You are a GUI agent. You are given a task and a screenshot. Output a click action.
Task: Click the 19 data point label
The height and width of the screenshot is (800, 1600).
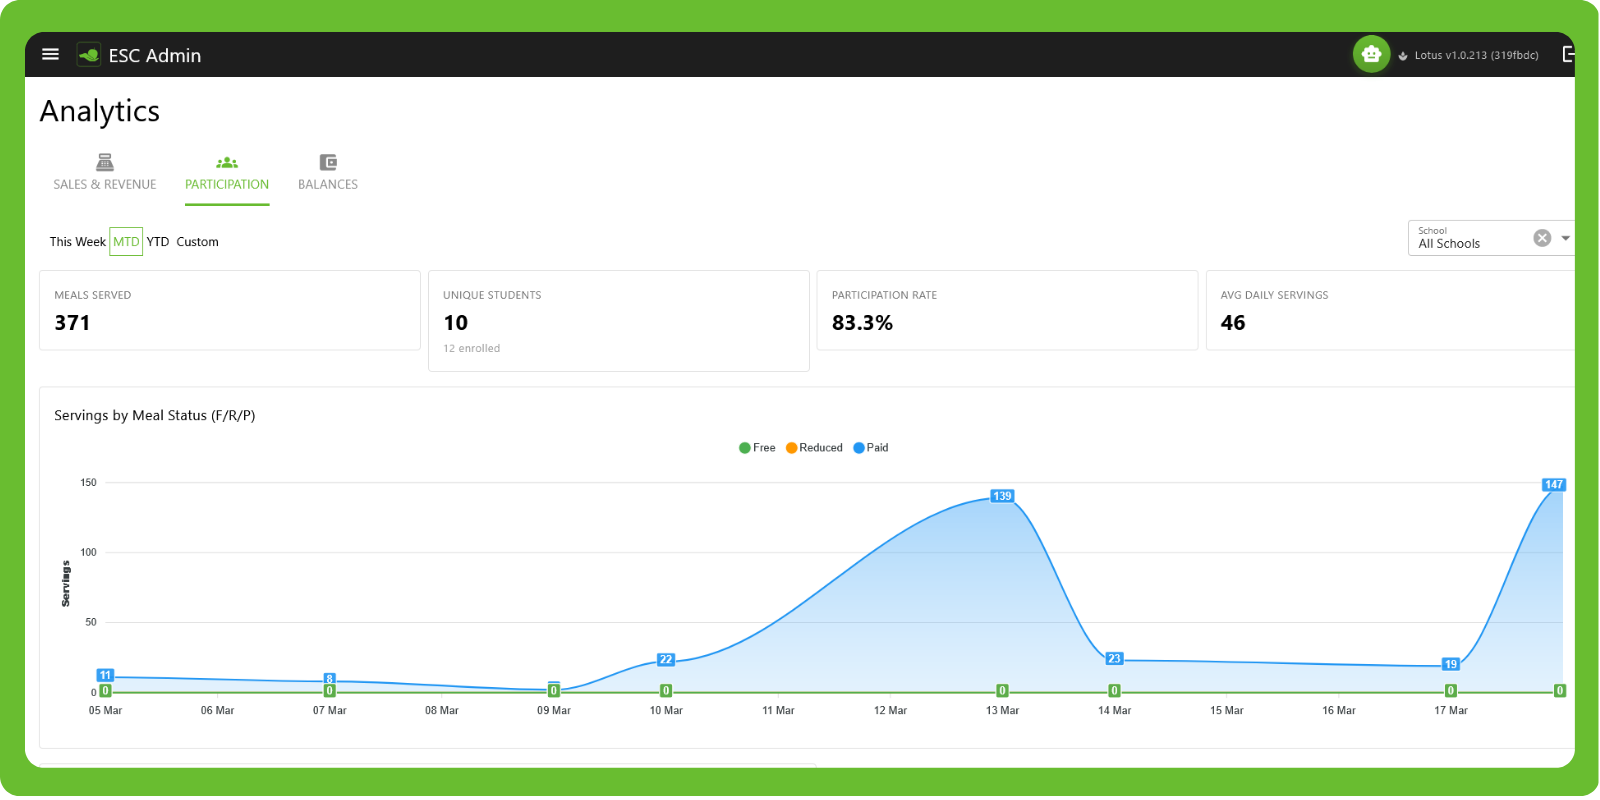point(1450,664)
